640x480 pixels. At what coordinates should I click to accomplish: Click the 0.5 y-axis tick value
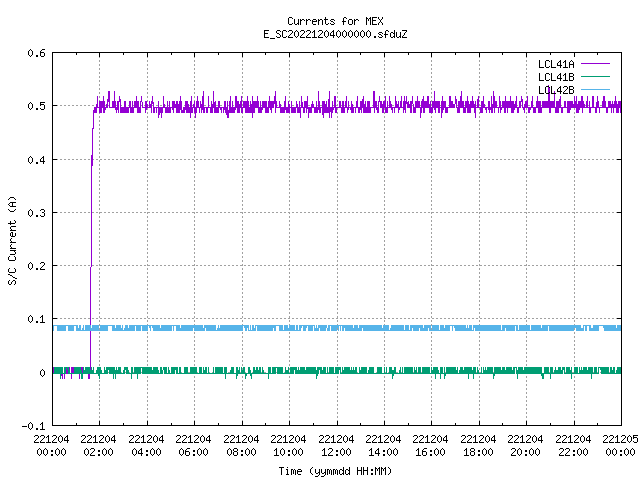click(x=36, y=106)
